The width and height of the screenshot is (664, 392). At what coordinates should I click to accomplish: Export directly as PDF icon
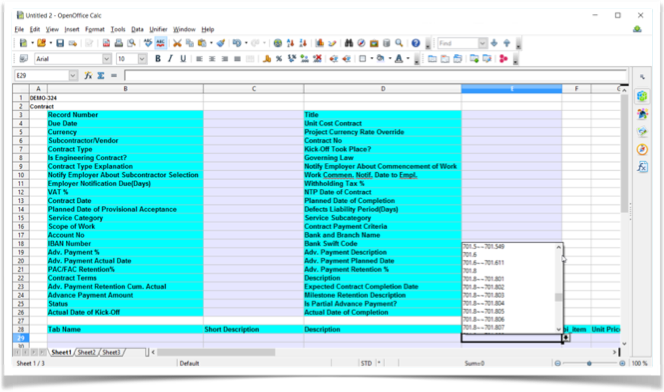pos(106,43)
